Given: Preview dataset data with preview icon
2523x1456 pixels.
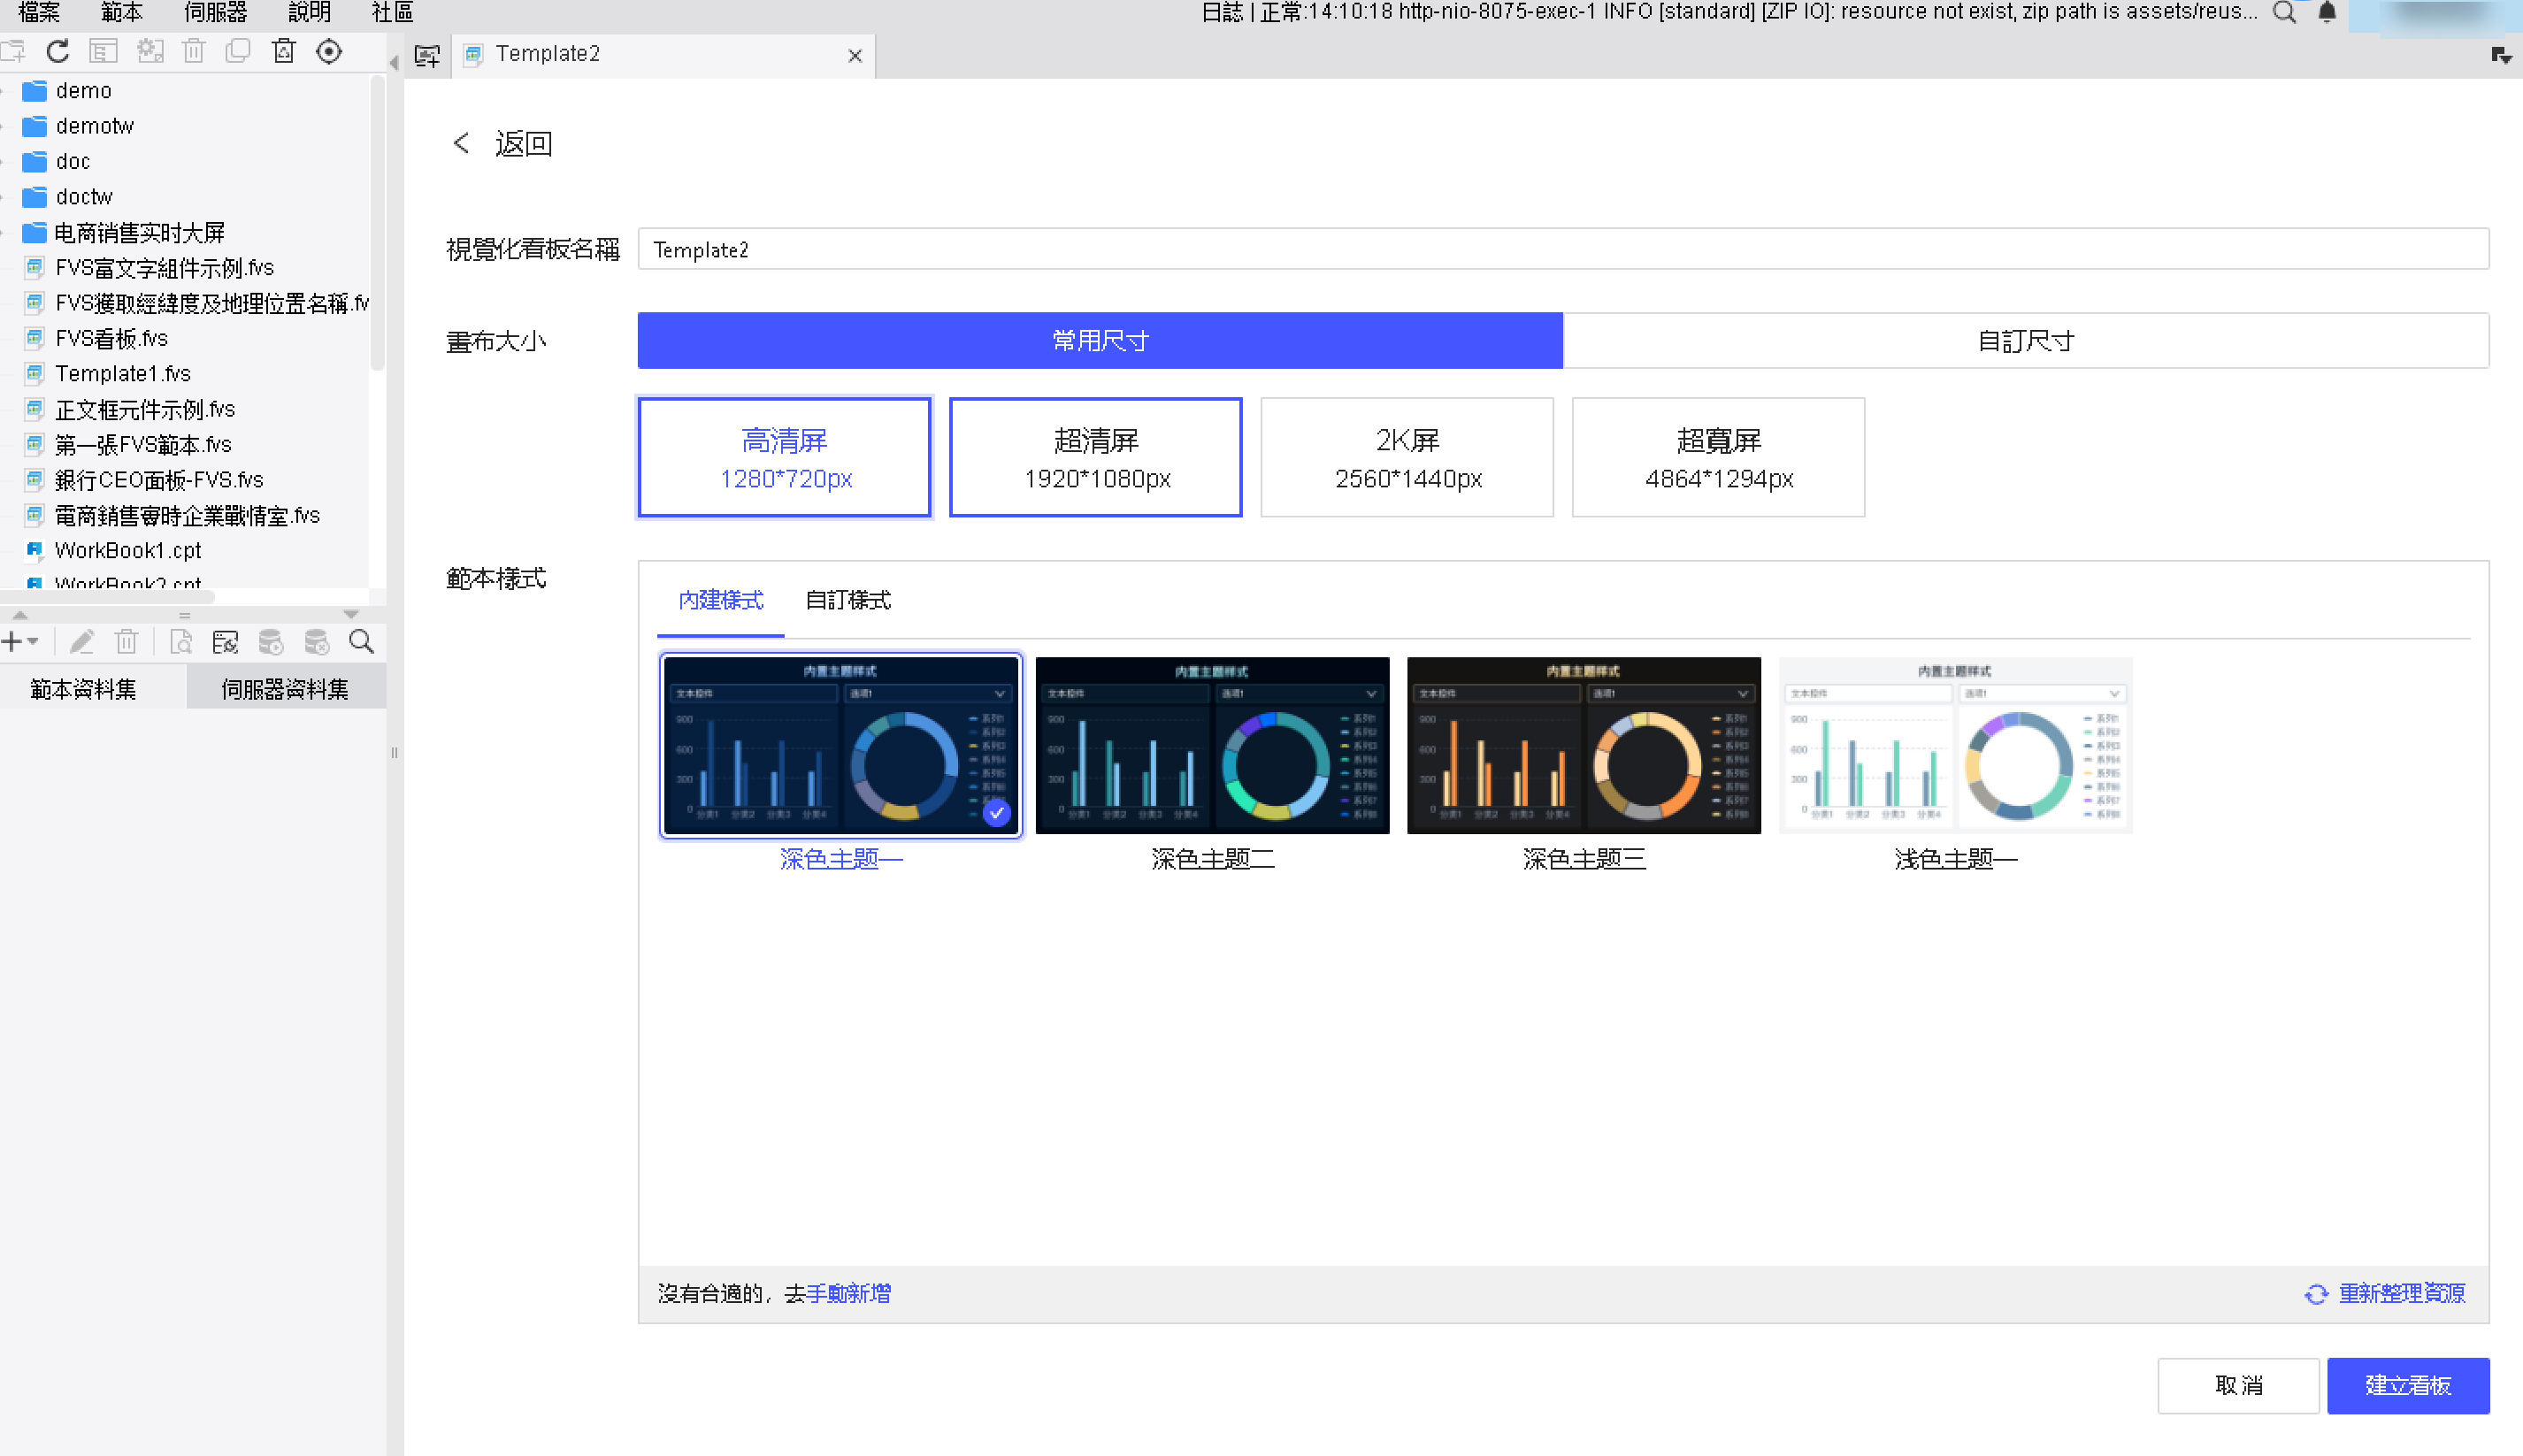Looking at the screenshot, I should [181, 641].
